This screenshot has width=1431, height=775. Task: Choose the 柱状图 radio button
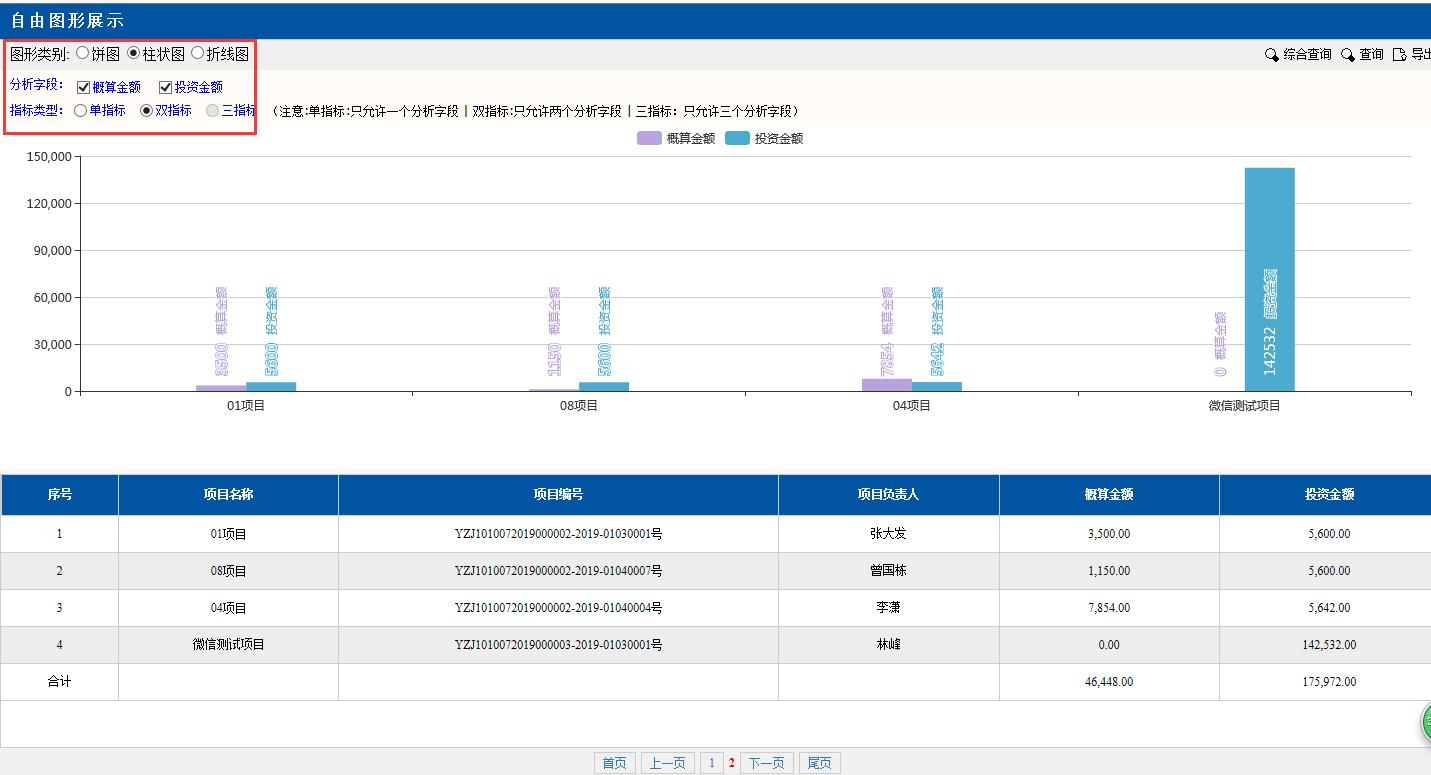(134, 53)
